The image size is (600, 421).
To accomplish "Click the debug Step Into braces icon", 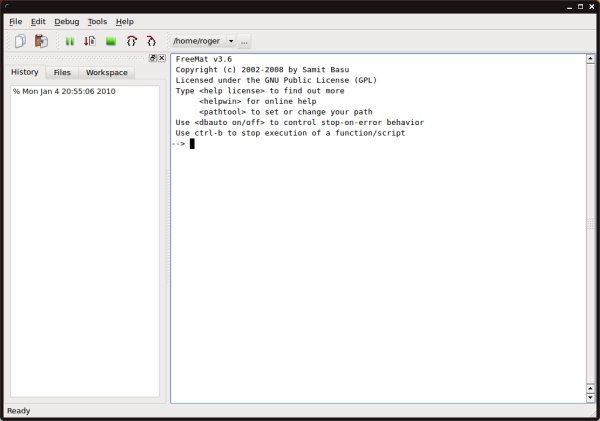I will pos(151,41).
